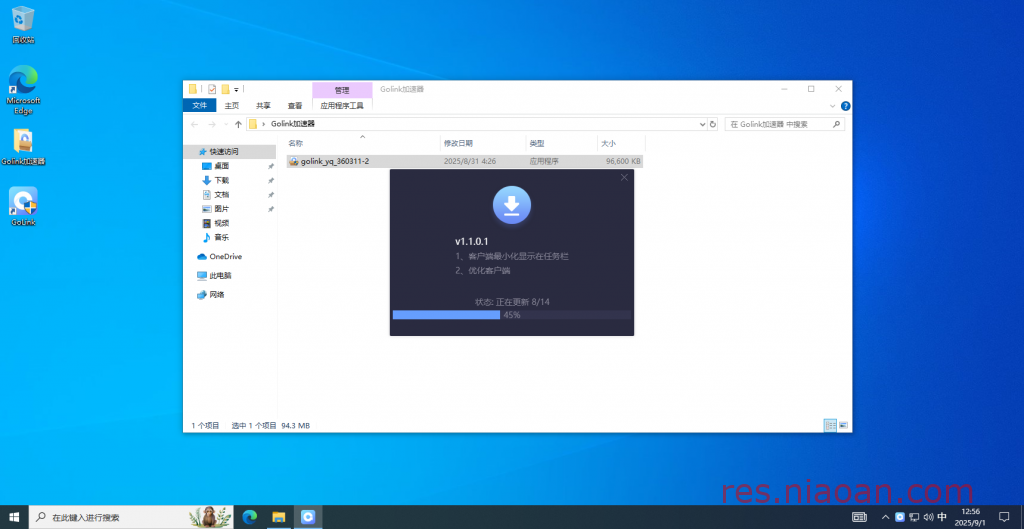
Task: Open the 文件 ribbon tab
Action: 200,105
